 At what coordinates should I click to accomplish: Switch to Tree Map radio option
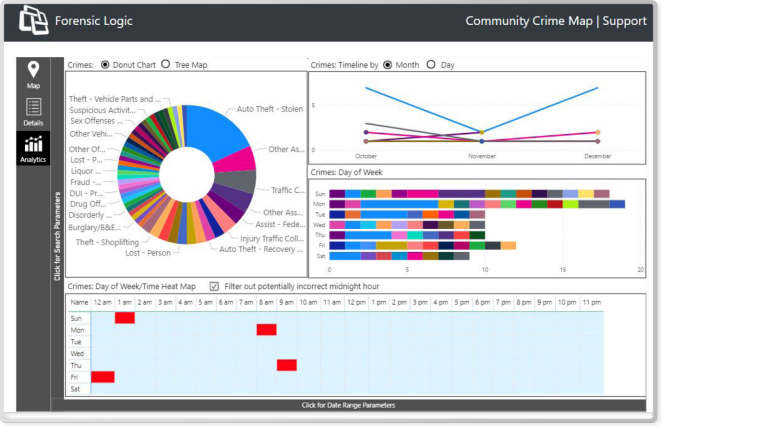click(x=165, y=64)
